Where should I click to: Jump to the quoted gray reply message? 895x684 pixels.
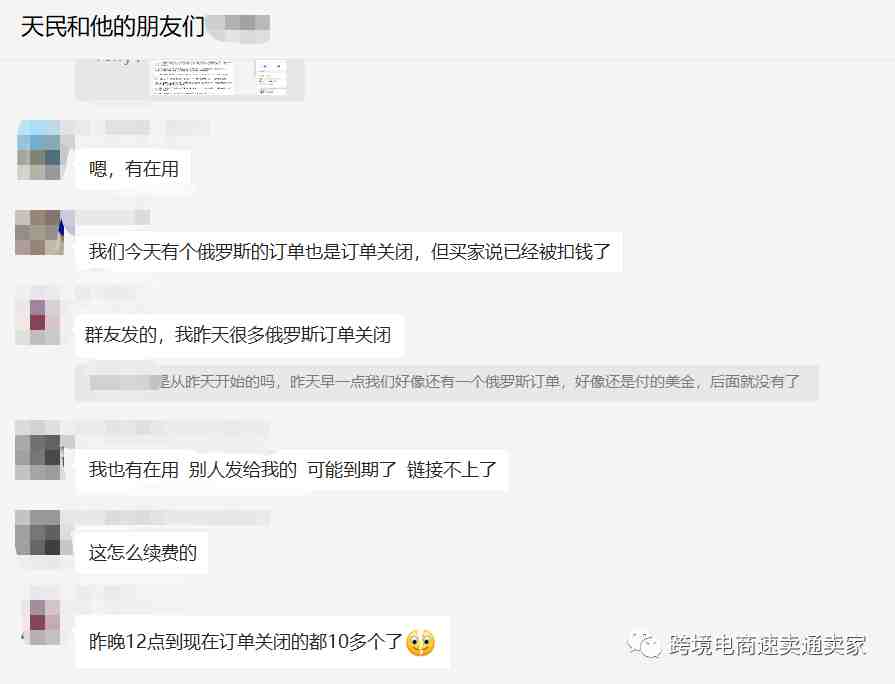tap(447, 382)
